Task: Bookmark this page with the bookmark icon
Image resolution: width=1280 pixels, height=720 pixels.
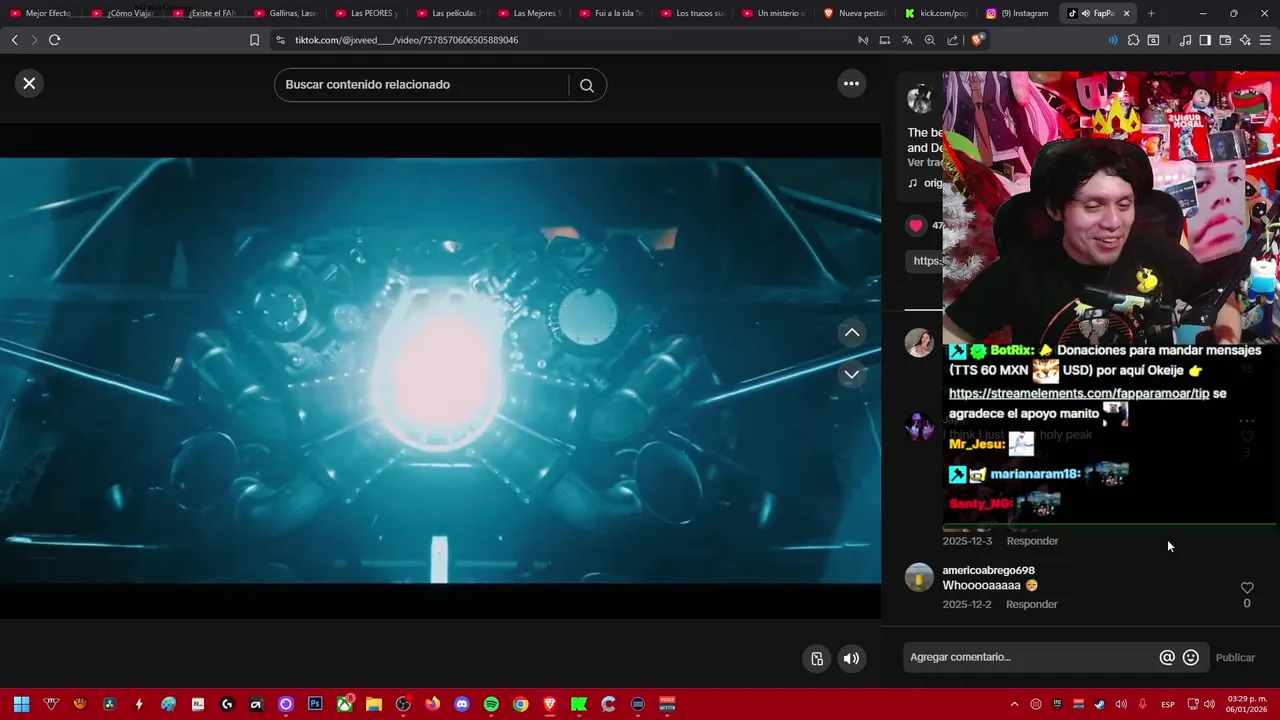Action: point(254,40)
